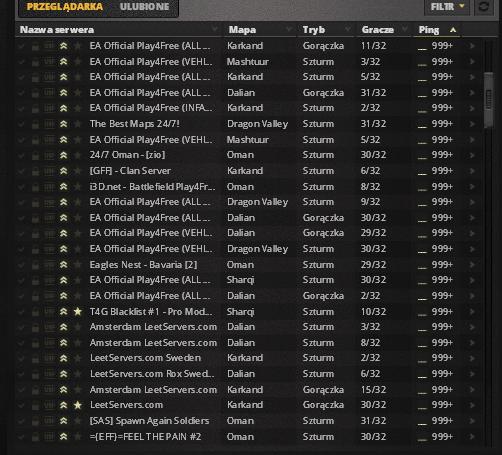The image size is (502, 455).
Task: Select server name 'LeetServers.com Rox Swed..'
Action: (x=152, y=374)
